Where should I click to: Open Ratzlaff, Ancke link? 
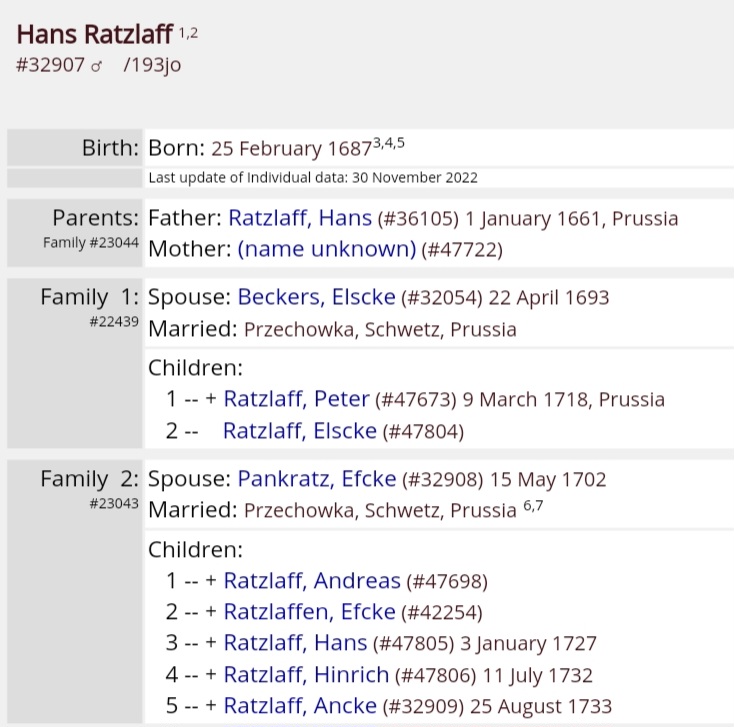pyautogui.click(x=301, y=707)
